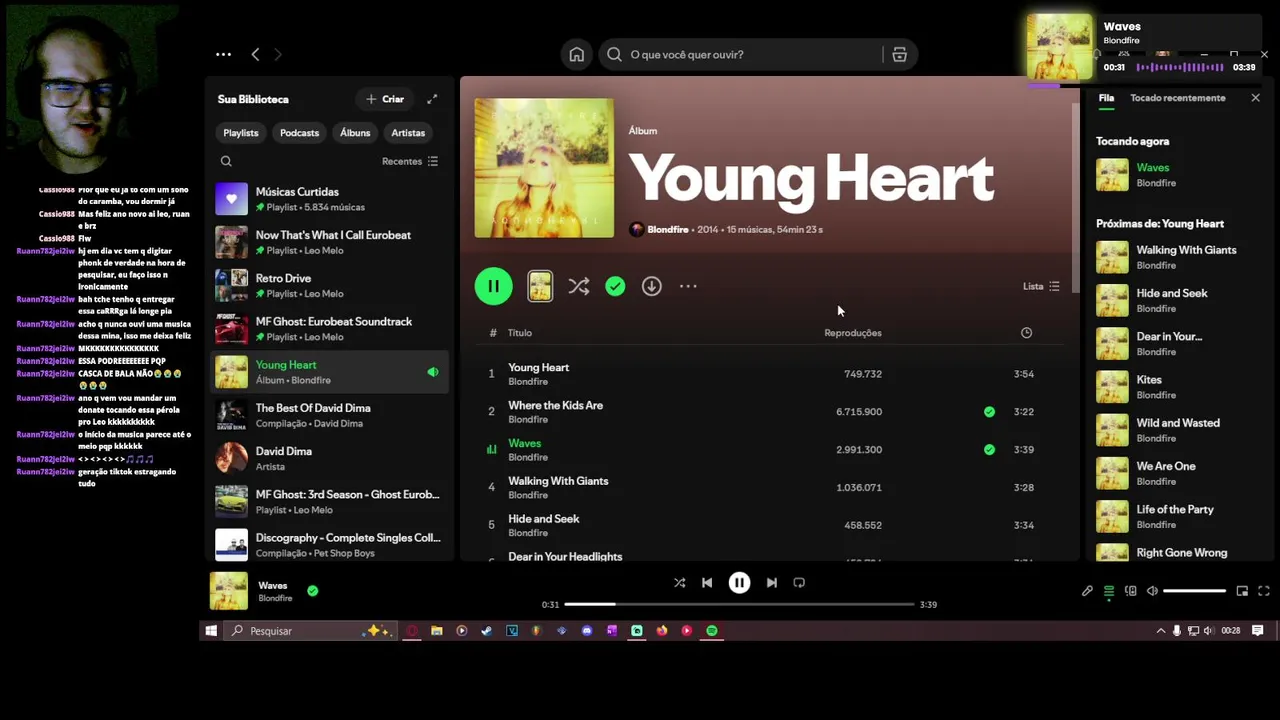Filter the library by Artistas
The height and width of the screenshot is (720, 1280).
point(408,133)
